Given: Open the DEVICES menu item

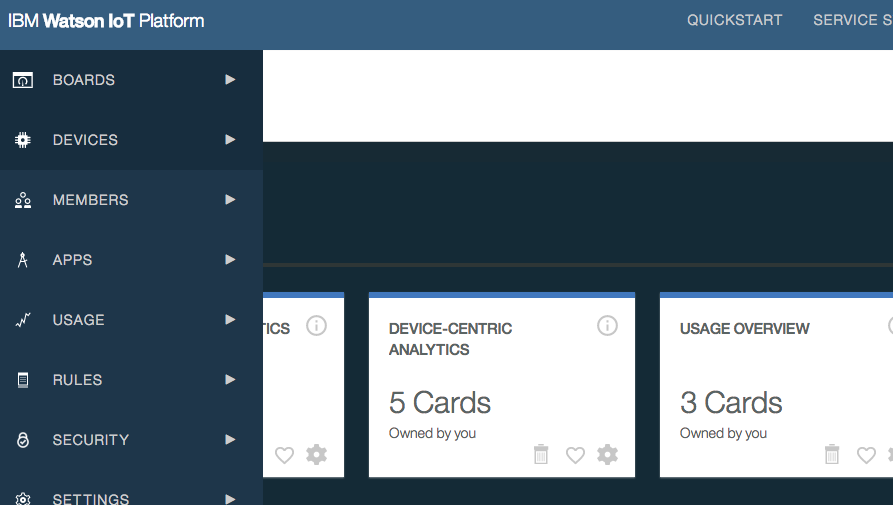Looking at the screenshot, I should tap(131, 140).
